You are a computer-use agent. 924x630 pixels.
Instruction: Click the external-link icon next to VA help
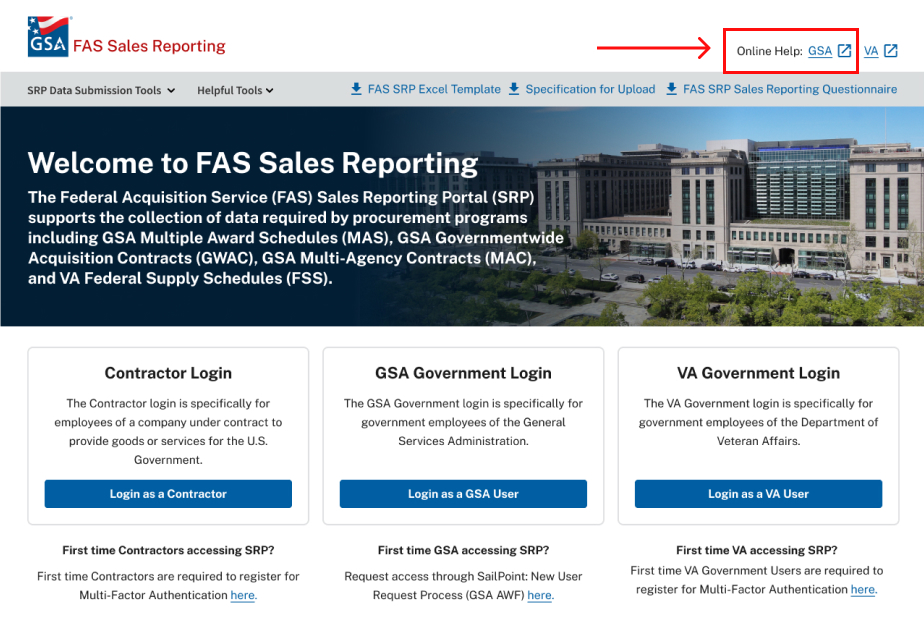pos(891,51)
